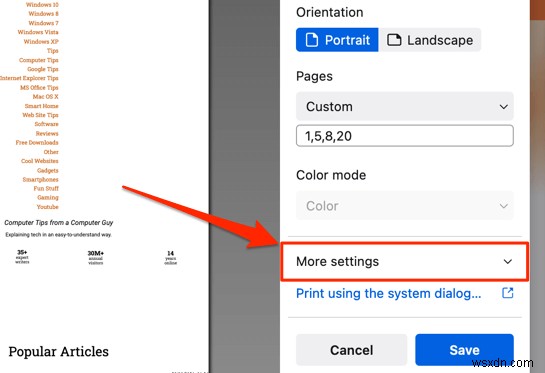Click the custom page range field
Image resolution: width=545 pixels, height=373 pixels.
[x=405, y=136]
